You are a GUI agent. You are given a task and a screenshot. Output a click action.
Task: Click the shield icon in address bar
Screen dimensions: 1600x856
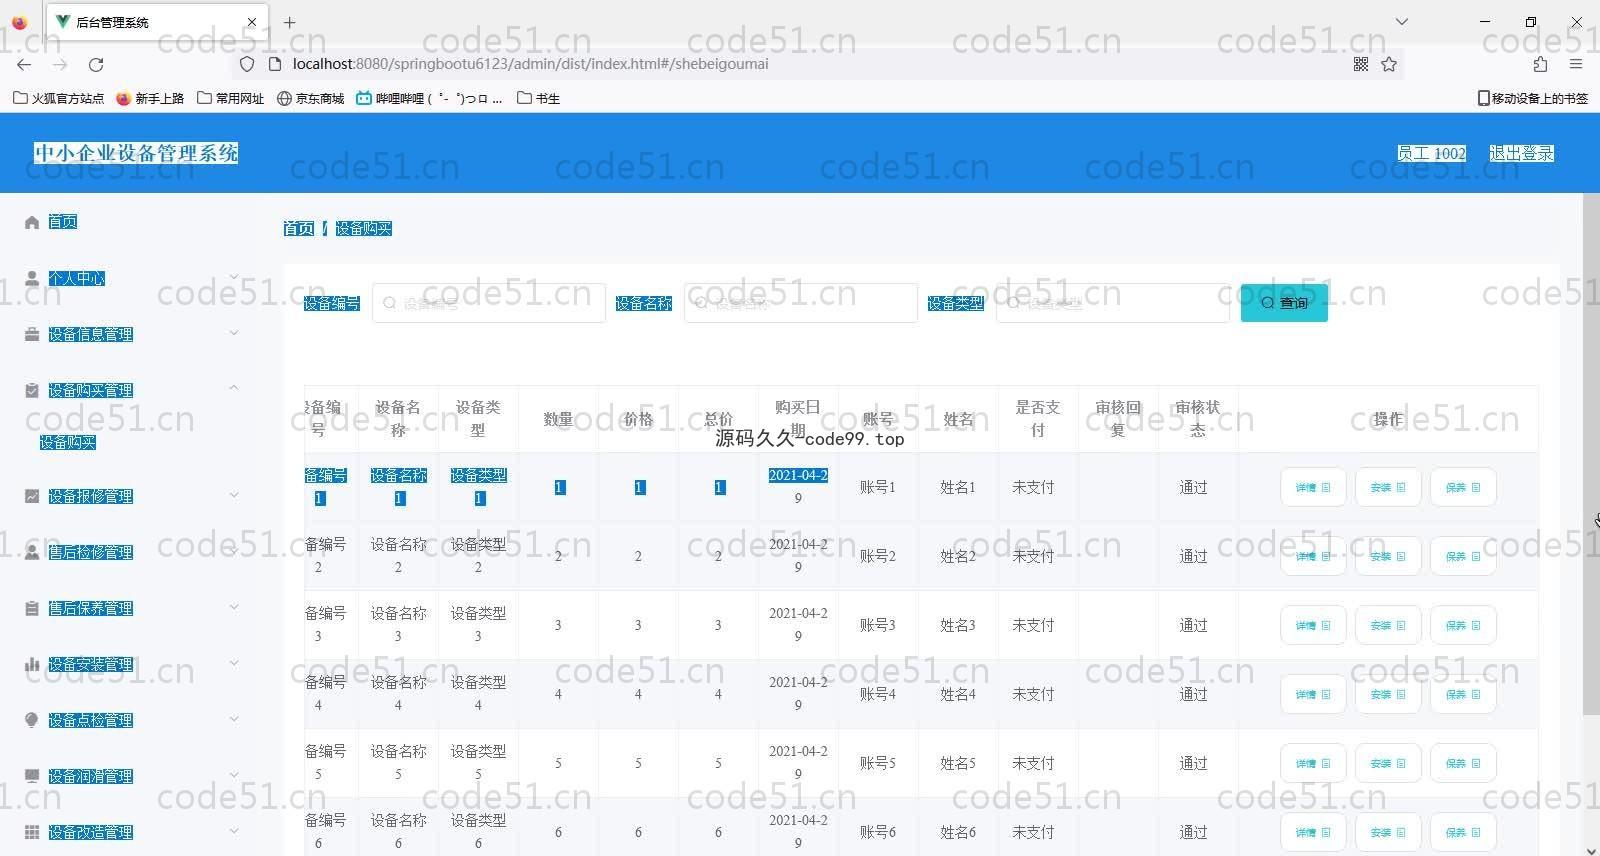(x=247, y=64)
